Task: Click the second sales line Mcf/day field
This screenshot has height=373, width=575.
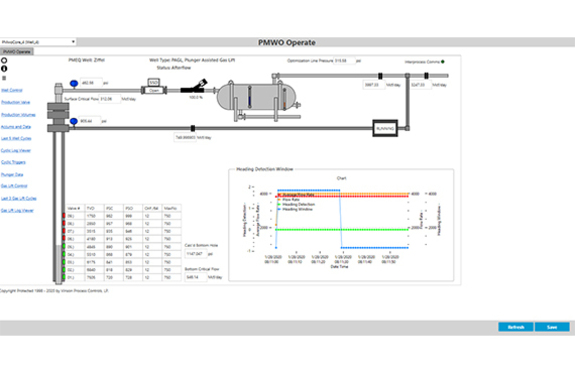Action: click(x=421, y=85)
